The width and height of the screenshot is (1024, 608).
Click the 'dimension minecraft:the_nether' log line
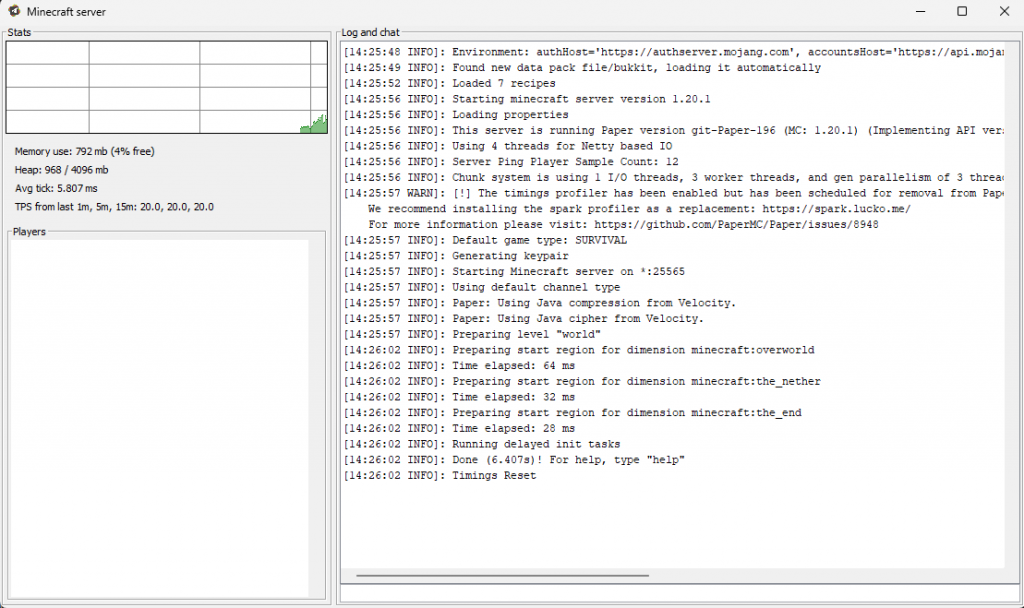(x=582, y=381)
